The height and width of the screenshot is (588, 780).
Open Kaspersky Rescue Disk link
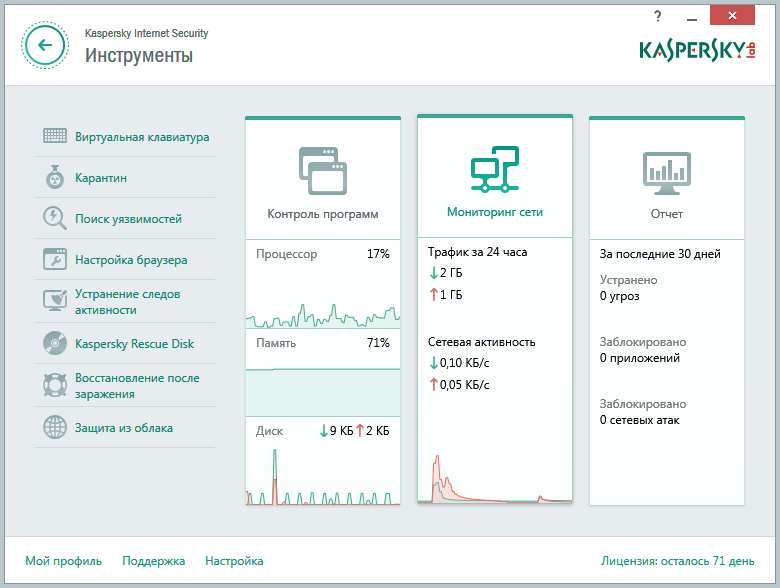[134, 344]
